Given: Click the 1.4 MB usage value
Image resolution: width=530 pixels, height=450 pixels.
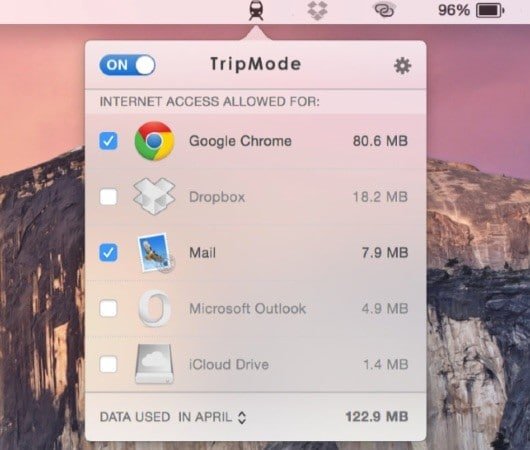Looking at the screenshot, I should click(x=386, y=364).
